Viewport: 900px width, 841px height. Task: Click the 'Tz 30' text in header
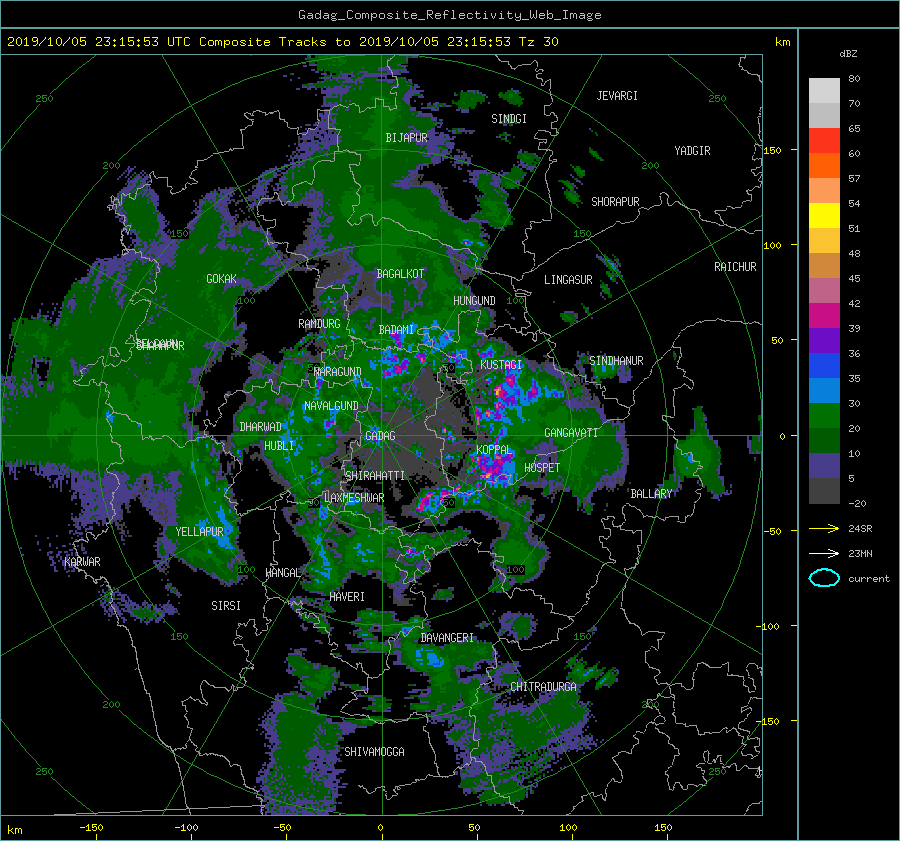[538, 42]
